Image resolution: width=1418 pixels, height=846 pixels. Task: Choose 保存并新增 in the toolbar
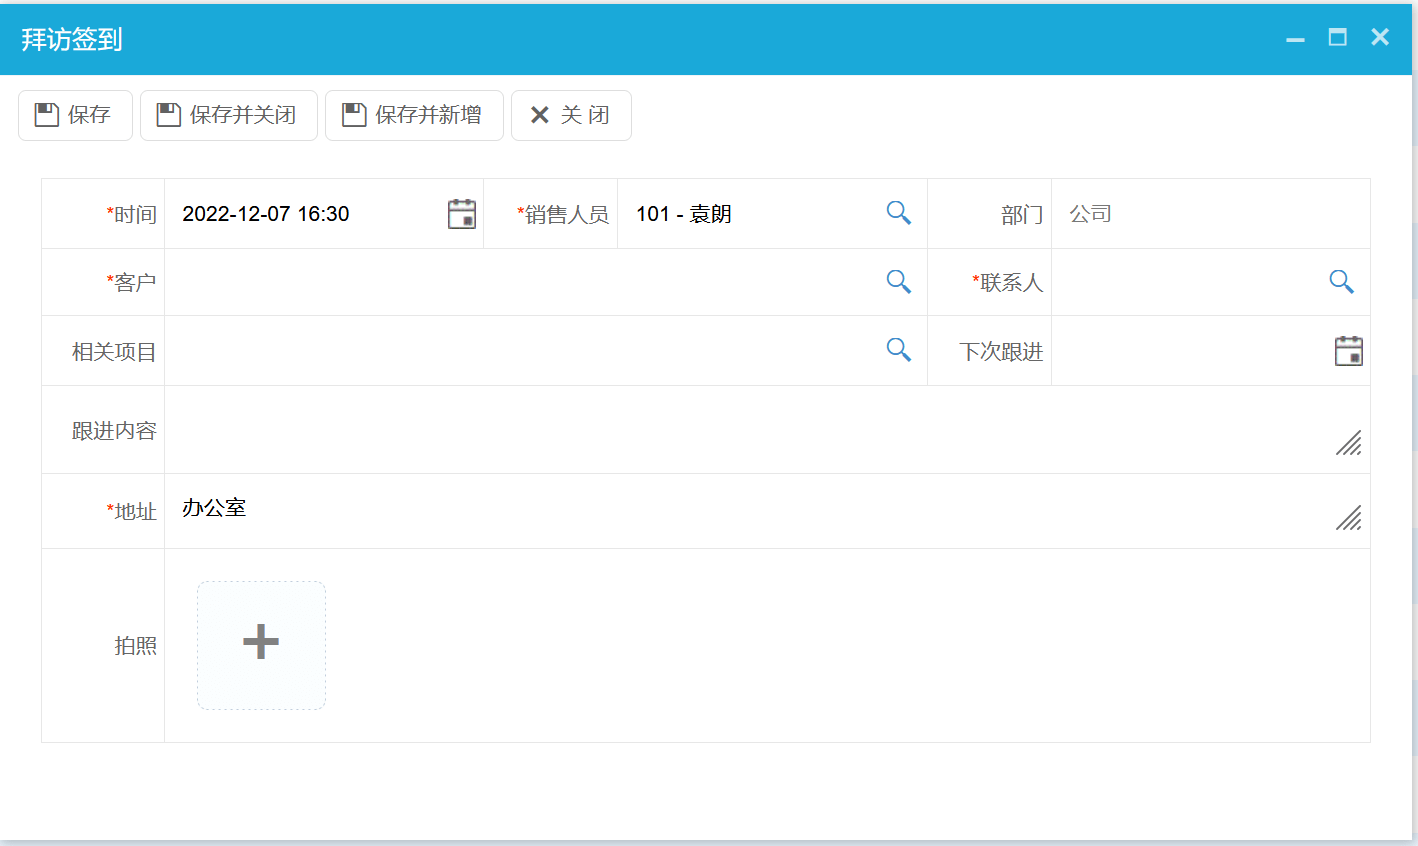[x=414, y=115]
